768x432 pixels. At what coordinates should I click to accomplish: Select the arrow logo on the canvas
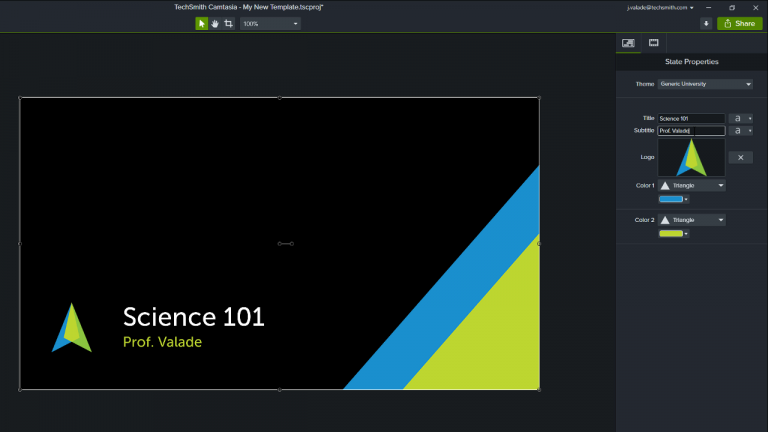tap(72, 327)
